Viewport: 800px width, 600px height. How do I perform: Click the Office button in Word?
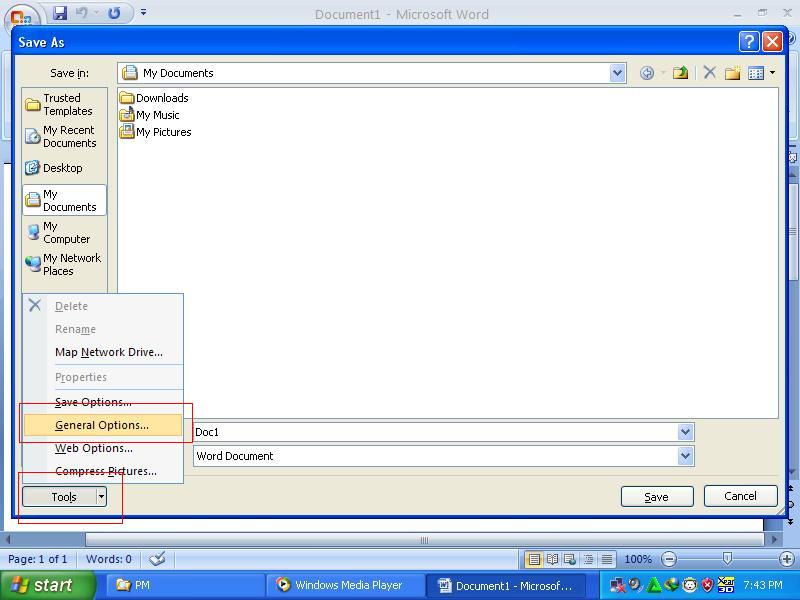pyautogui.click(x=20, y=17)
